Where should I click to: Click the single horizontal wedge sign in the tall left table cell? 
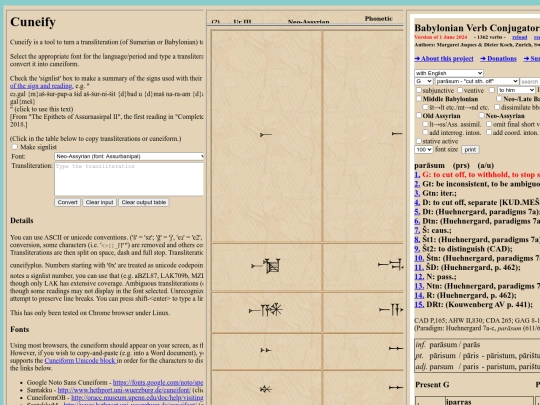click(266, 134)
